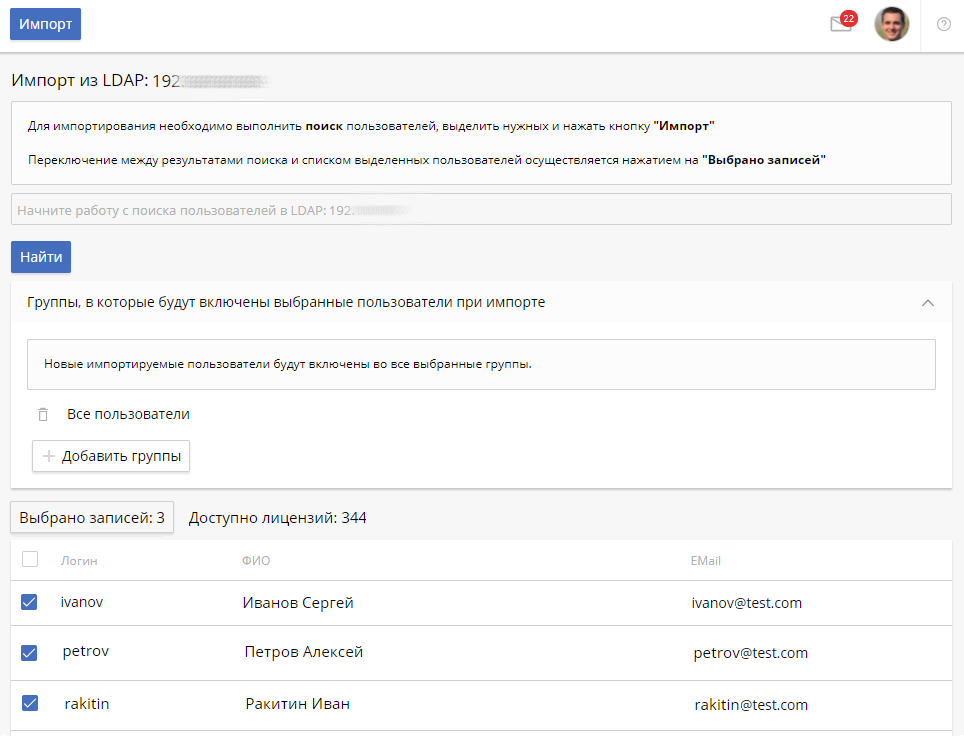Click the 'Логин' column header
The width and height of the screenshot is (964, 736).
click(79, 561)
